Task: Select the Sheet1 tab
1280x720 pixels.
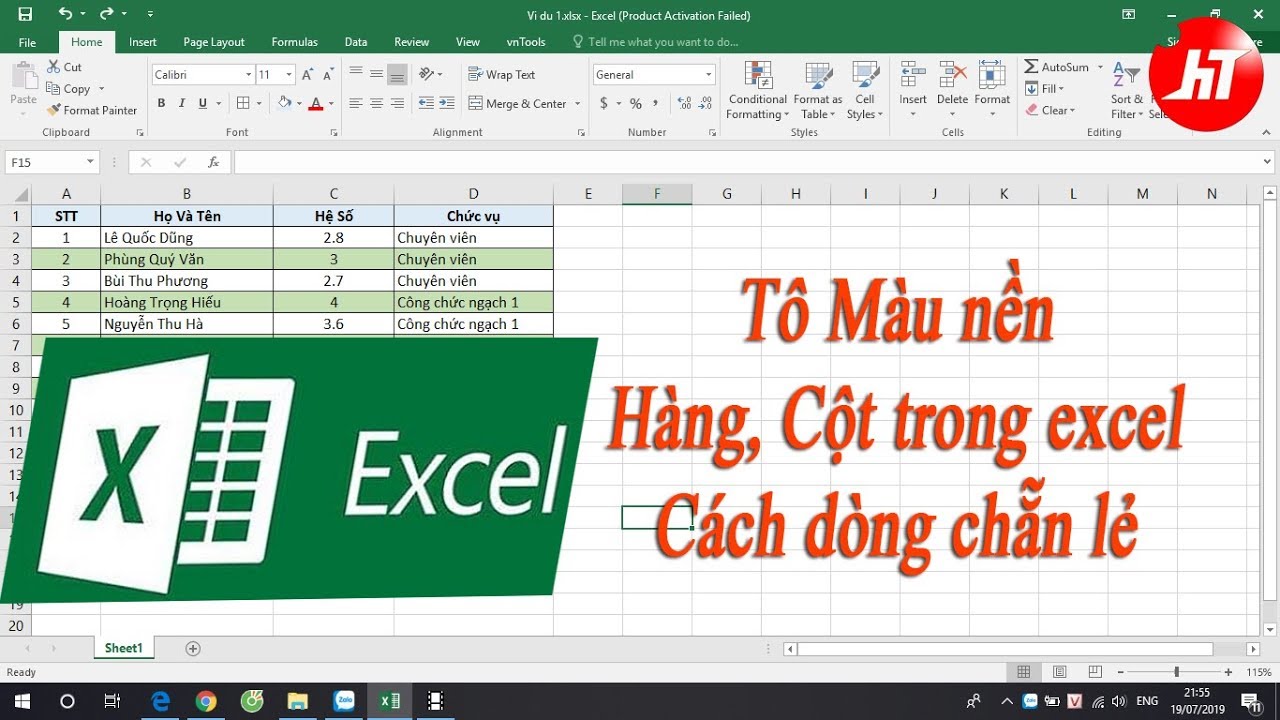Action: point(124,648)
